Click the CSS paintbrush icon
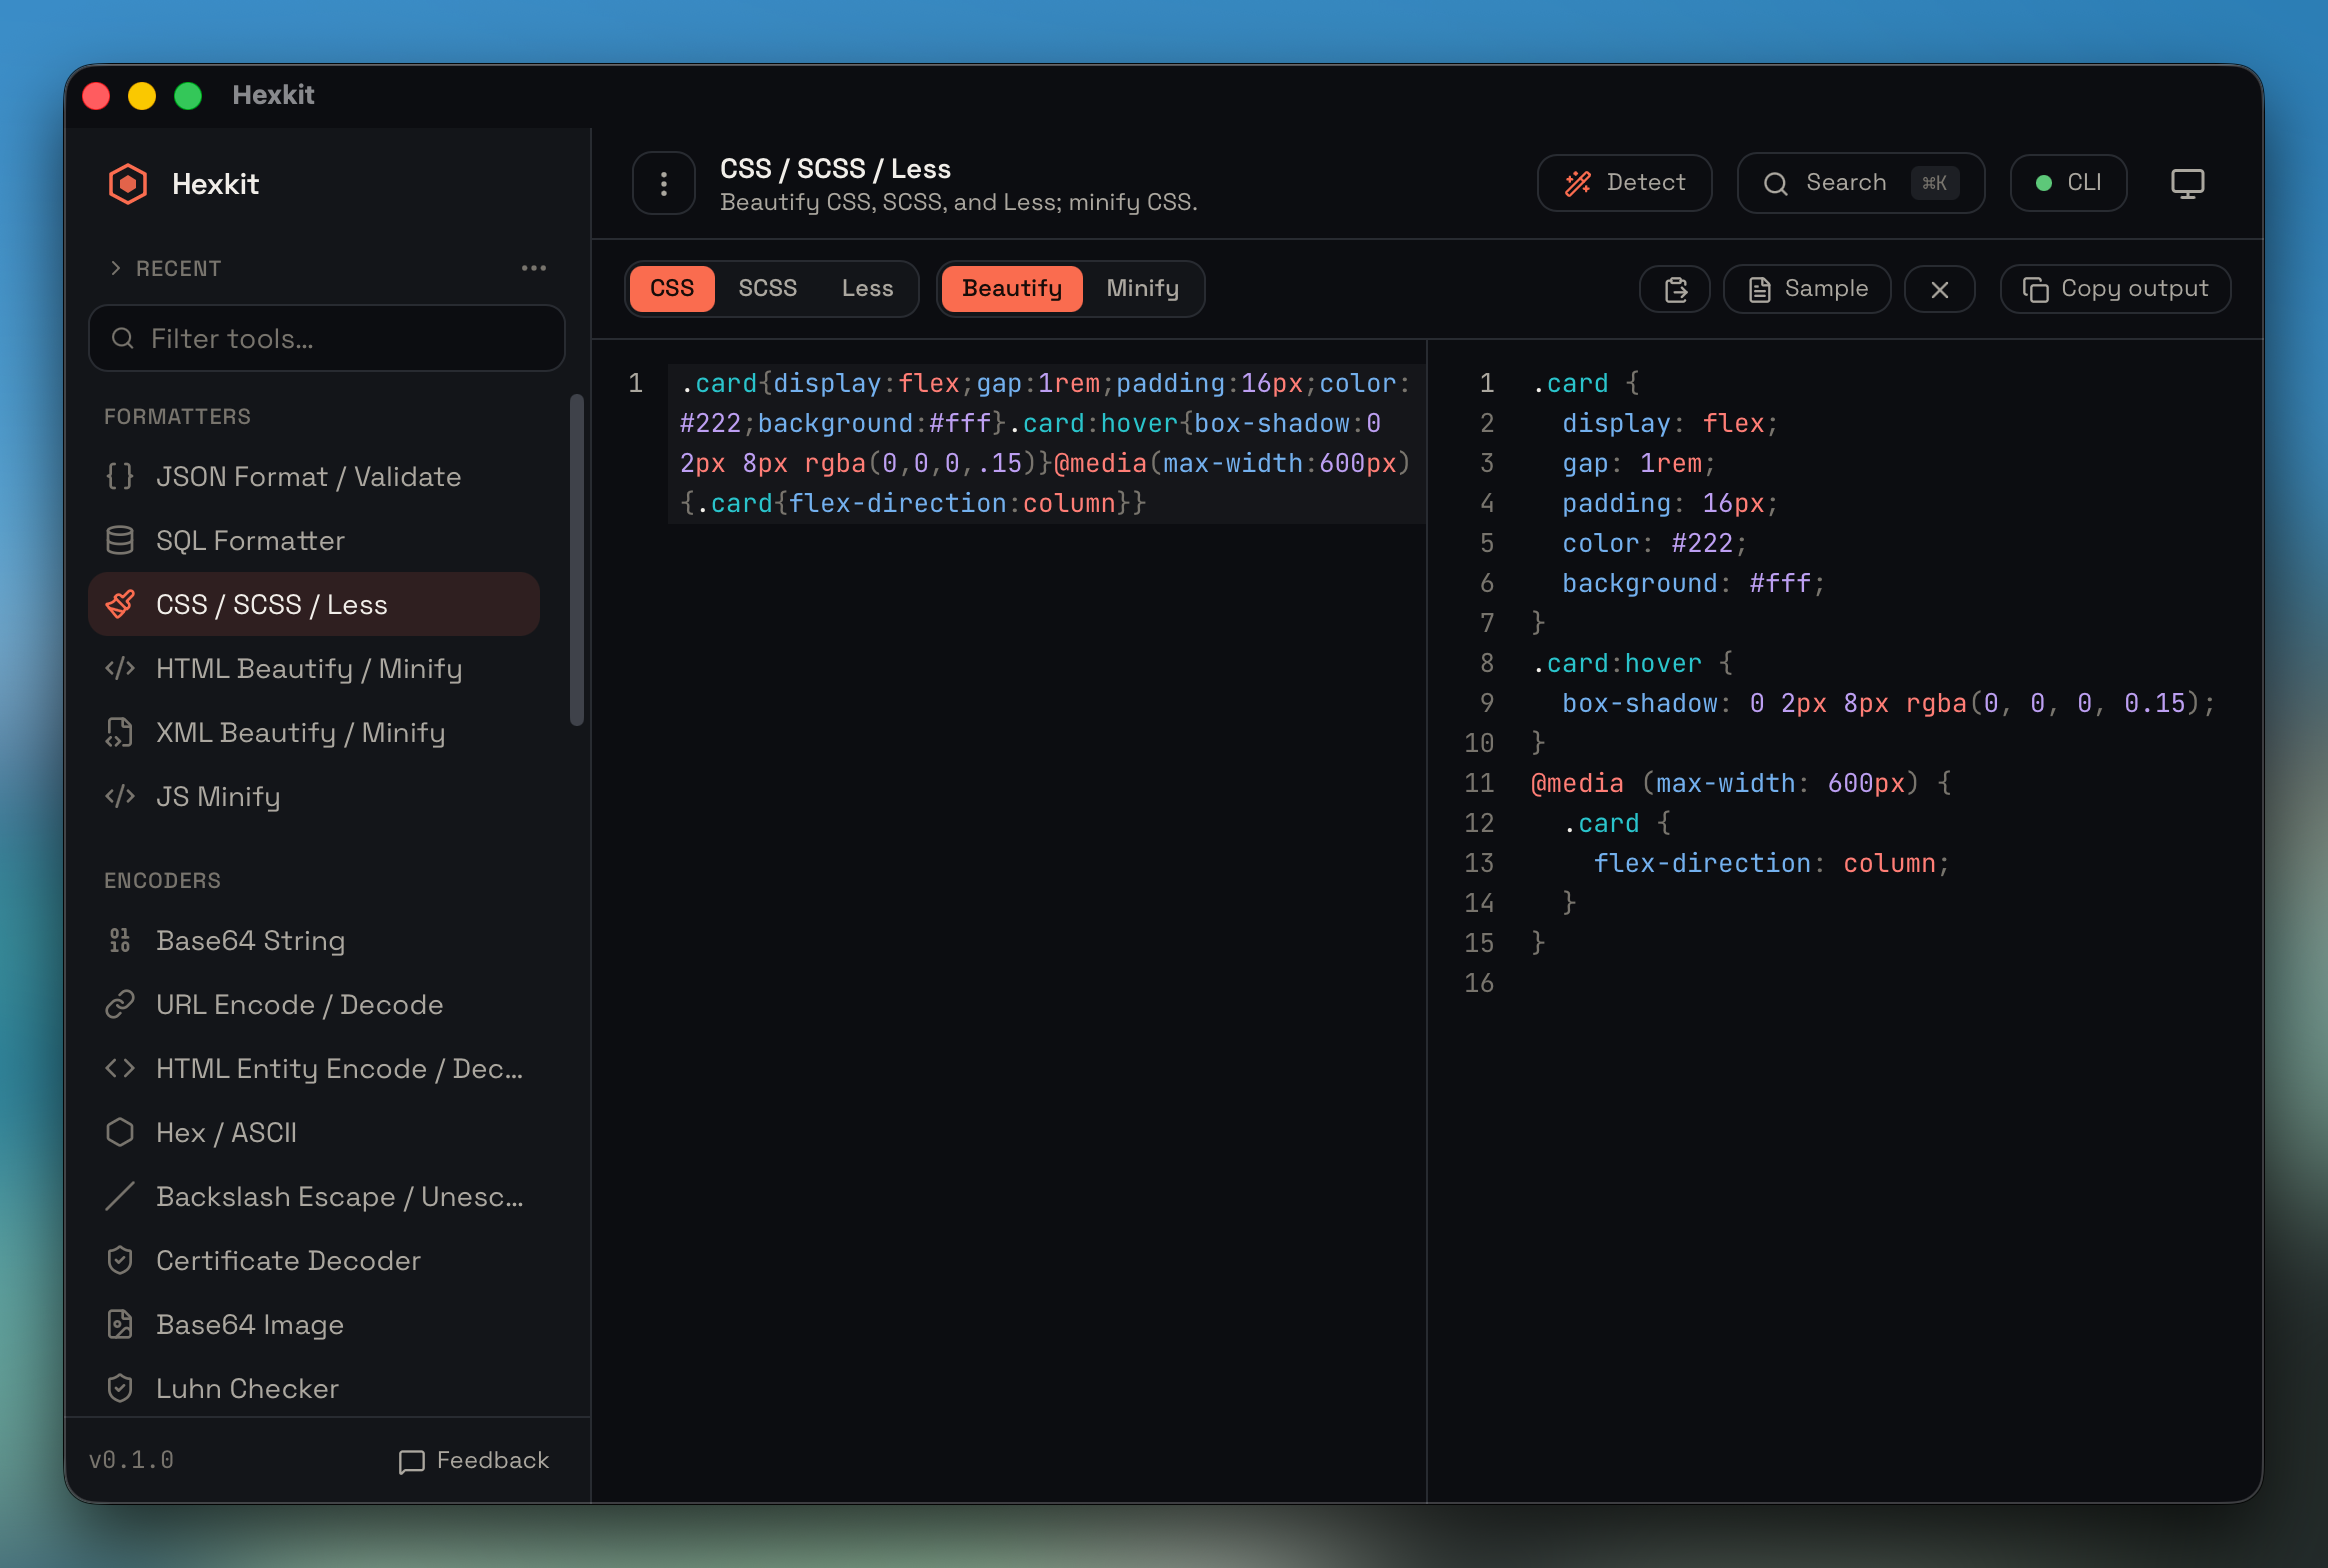This screenshot has width=2328, height=1568. (120, 605)
